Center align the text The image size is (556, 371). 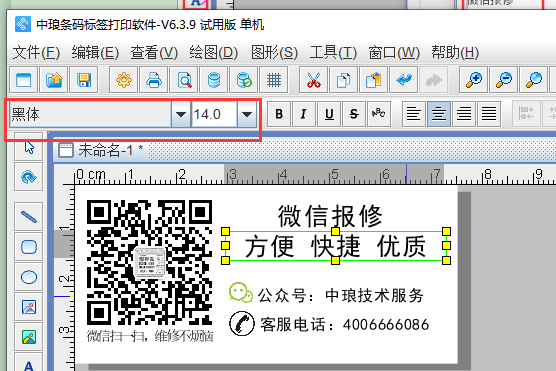click(439, 114)
